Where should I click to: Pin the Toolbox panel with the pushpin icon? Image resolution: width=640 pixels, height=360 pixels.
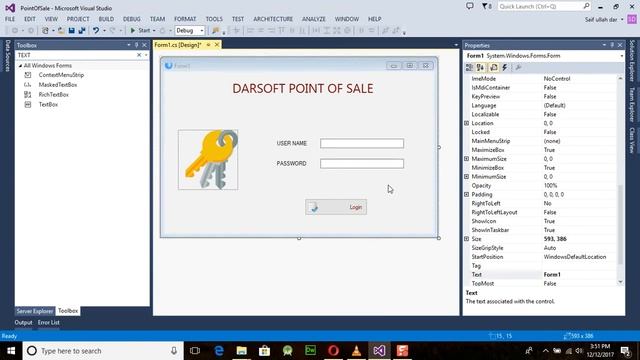(136, 45)
